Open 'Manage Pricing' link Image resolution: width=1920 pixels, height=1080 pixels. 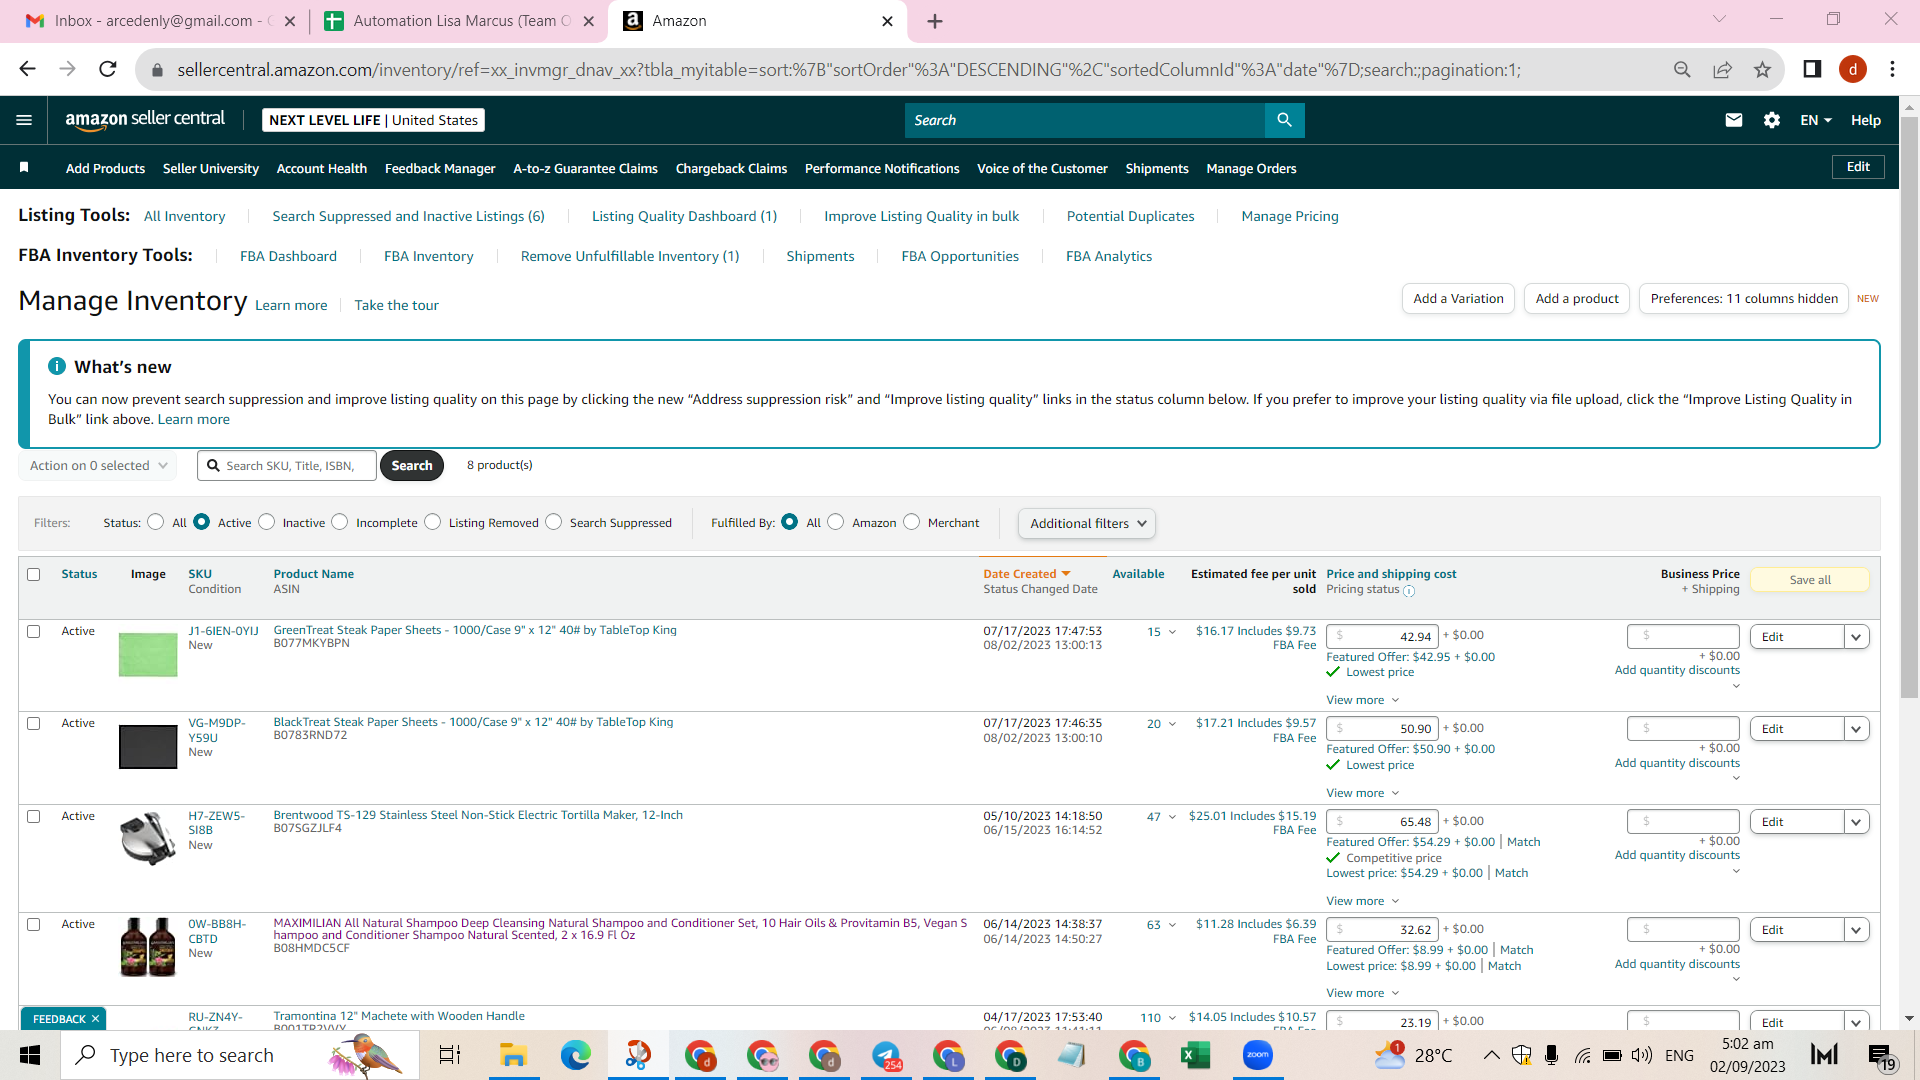click(1290, 216)
